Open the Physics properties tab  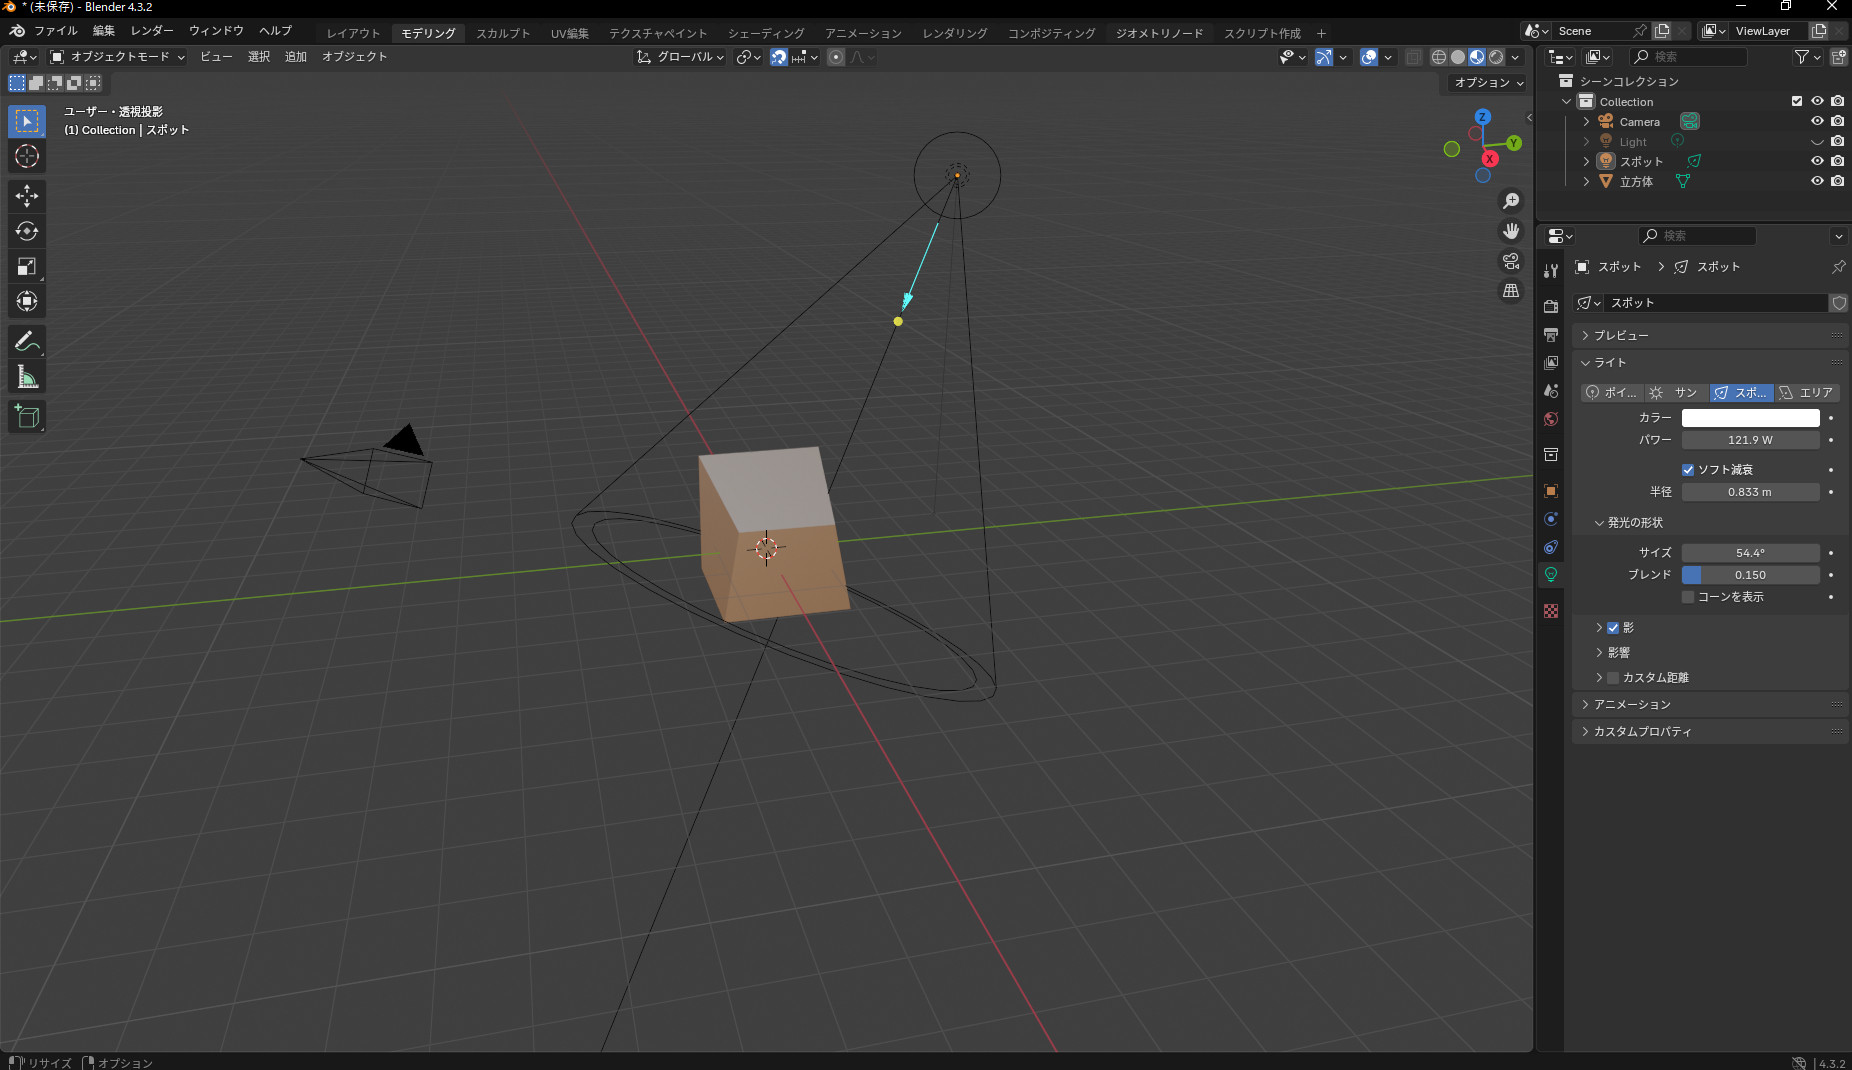click(x=1551, y=518)
